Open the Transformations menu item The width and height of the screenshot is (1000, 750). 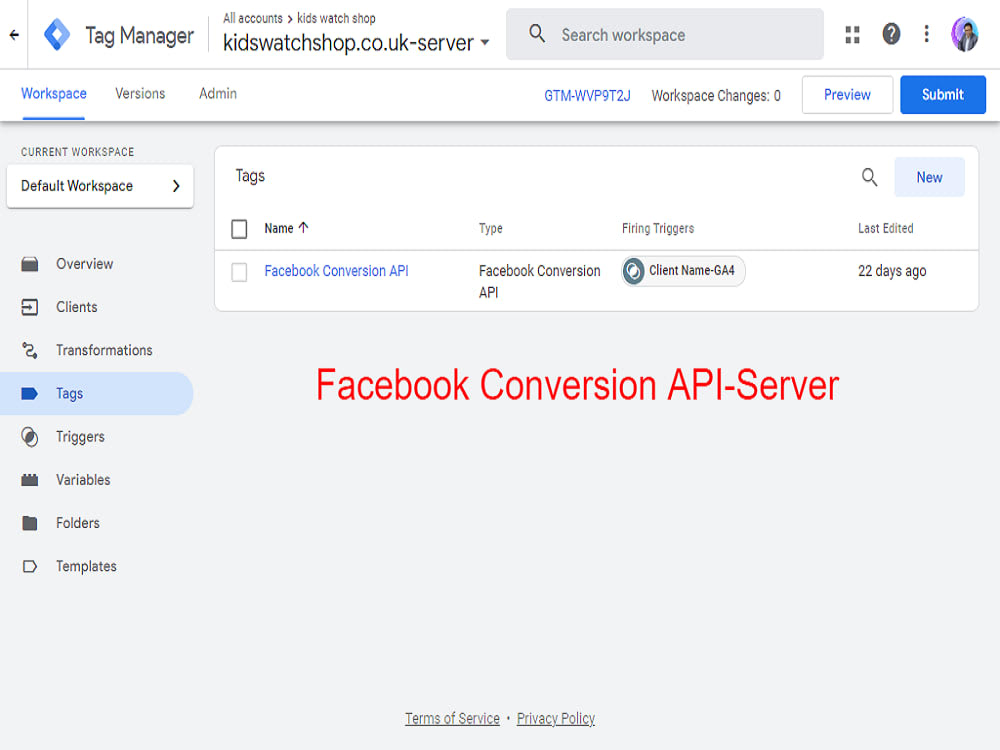(104, 350)
